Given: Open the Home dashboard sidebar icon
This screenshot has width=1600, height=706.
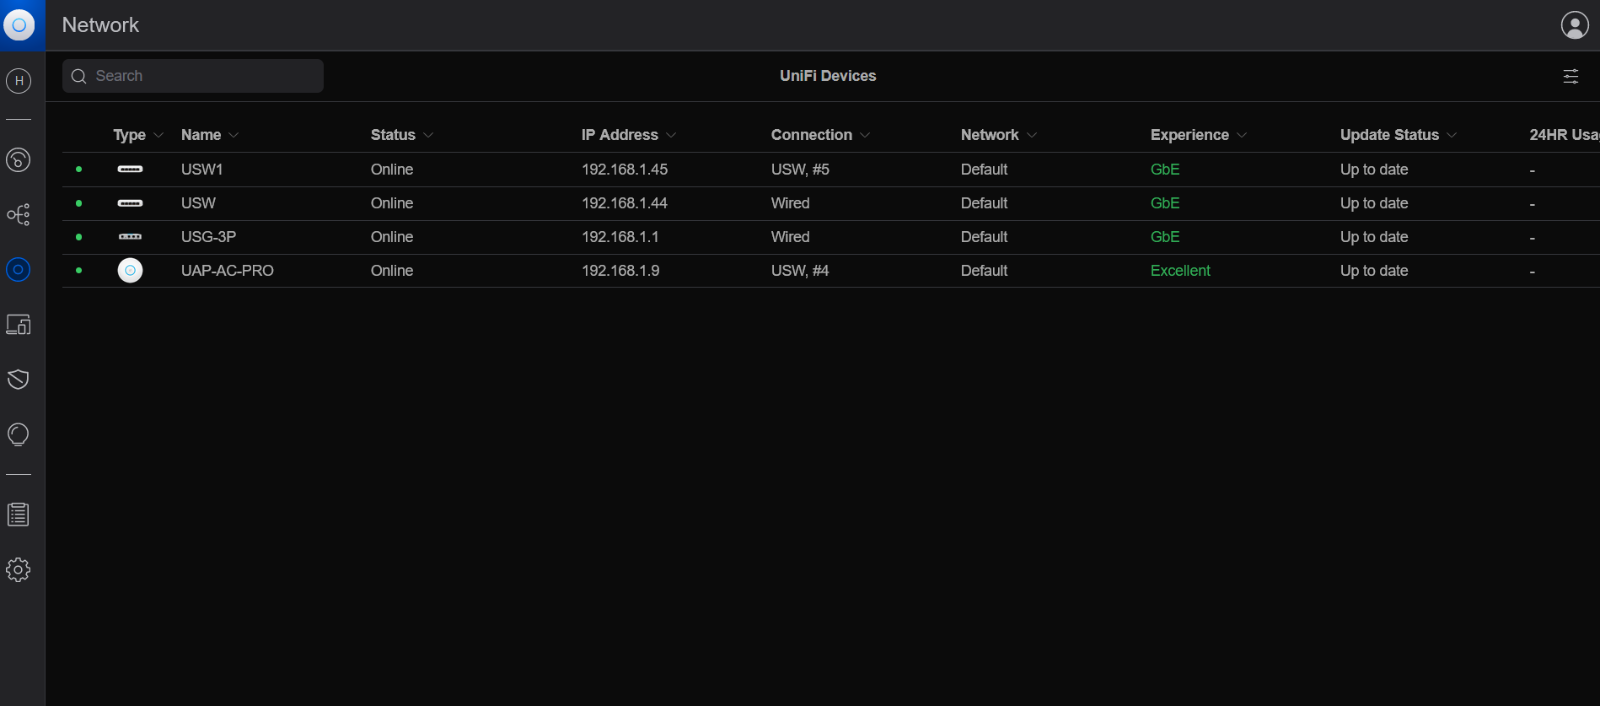Looking at the screenshot, I should click(x=19, y=81).
